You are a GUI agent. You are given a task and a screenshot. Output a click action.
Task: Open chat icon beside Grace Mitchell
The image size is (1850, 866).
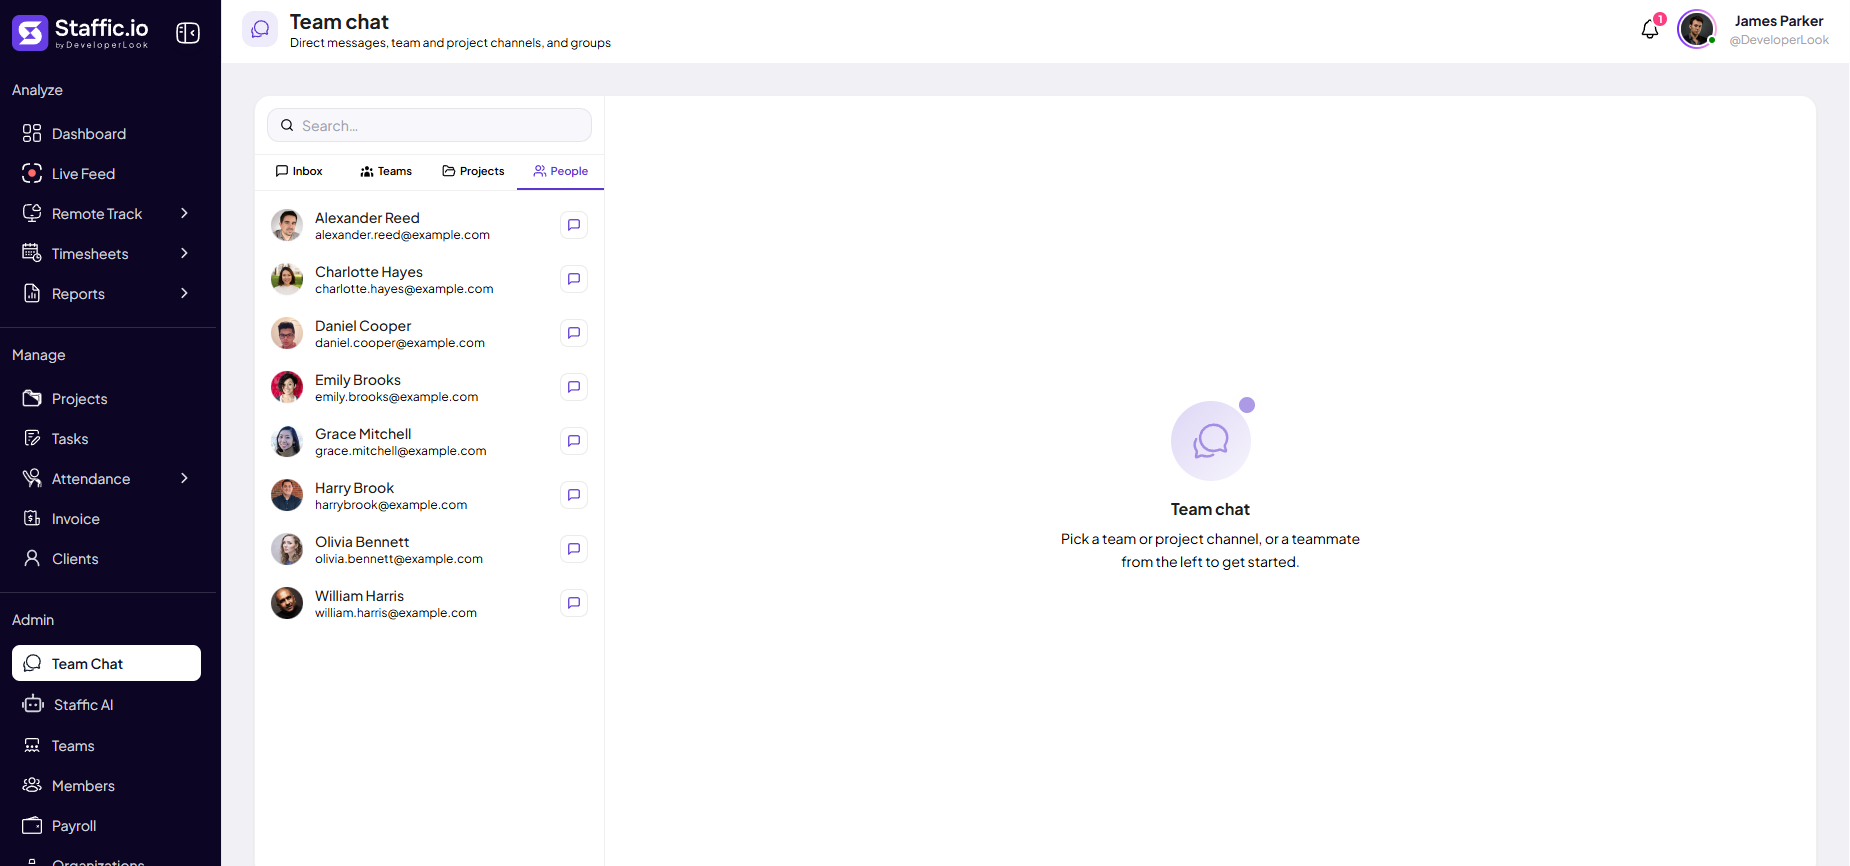pos(574,441)
